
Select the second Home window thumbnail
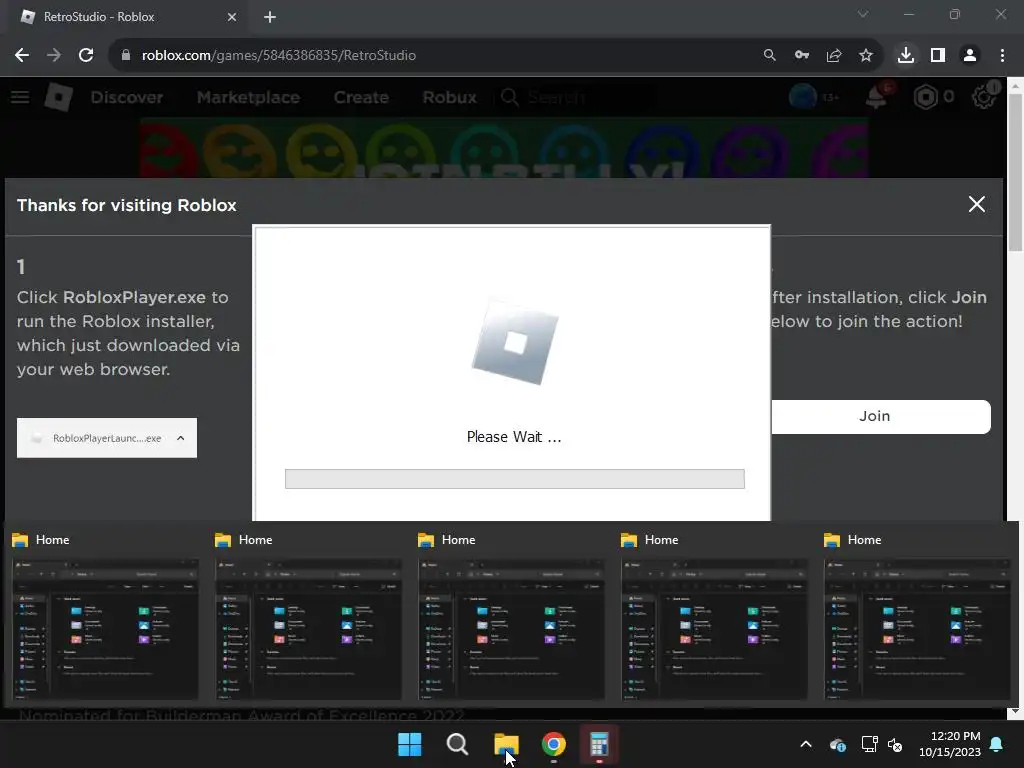pos(308,629)
